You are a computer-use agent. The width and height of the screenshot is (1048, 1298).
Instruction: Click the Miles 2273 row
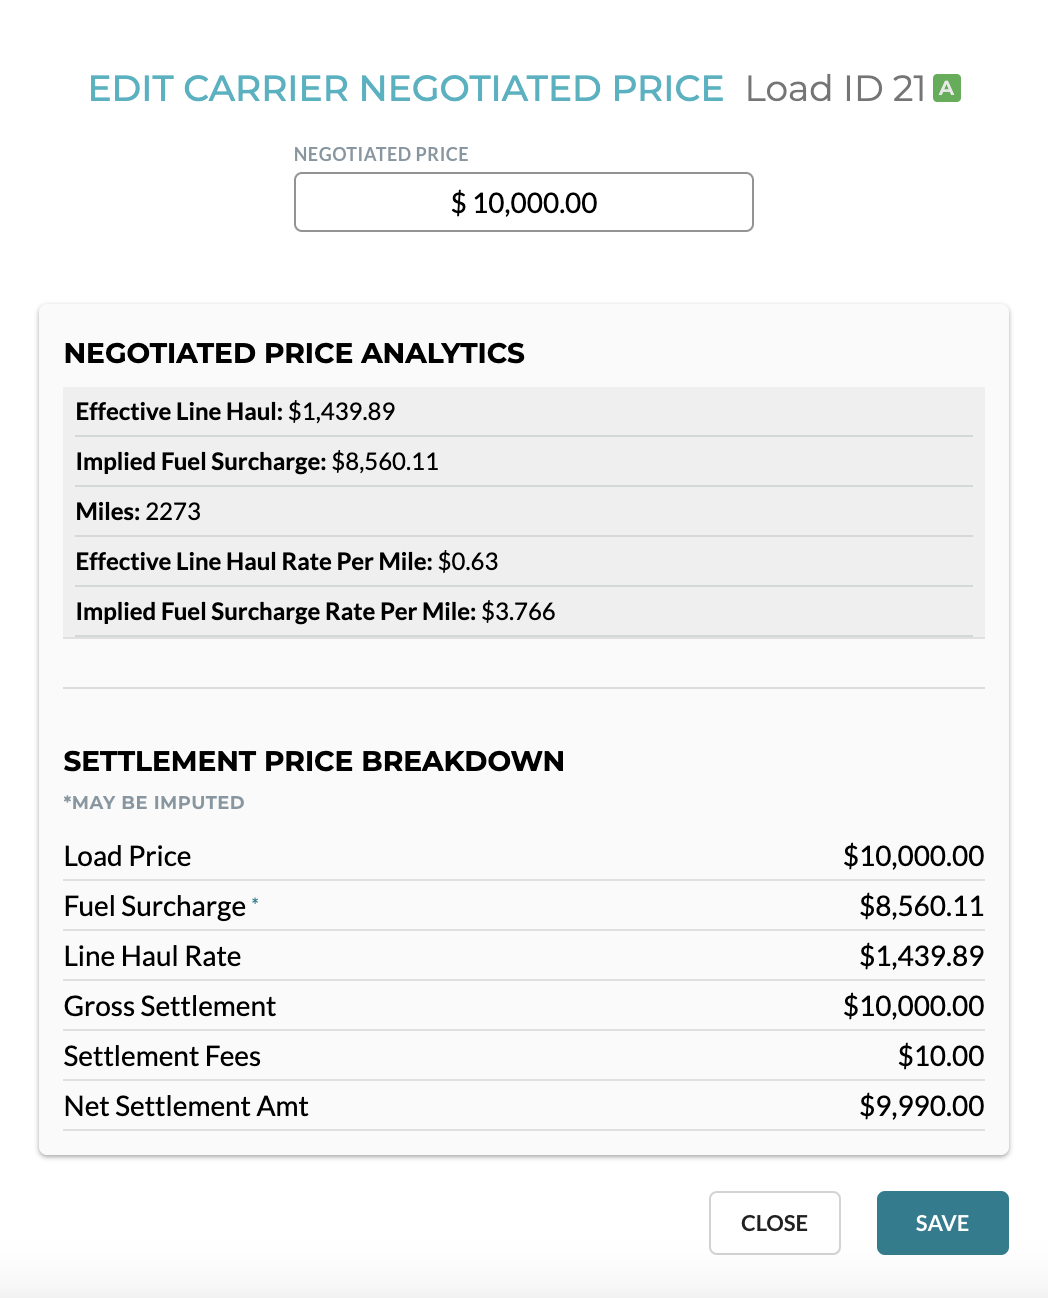(x=524, y=512)
